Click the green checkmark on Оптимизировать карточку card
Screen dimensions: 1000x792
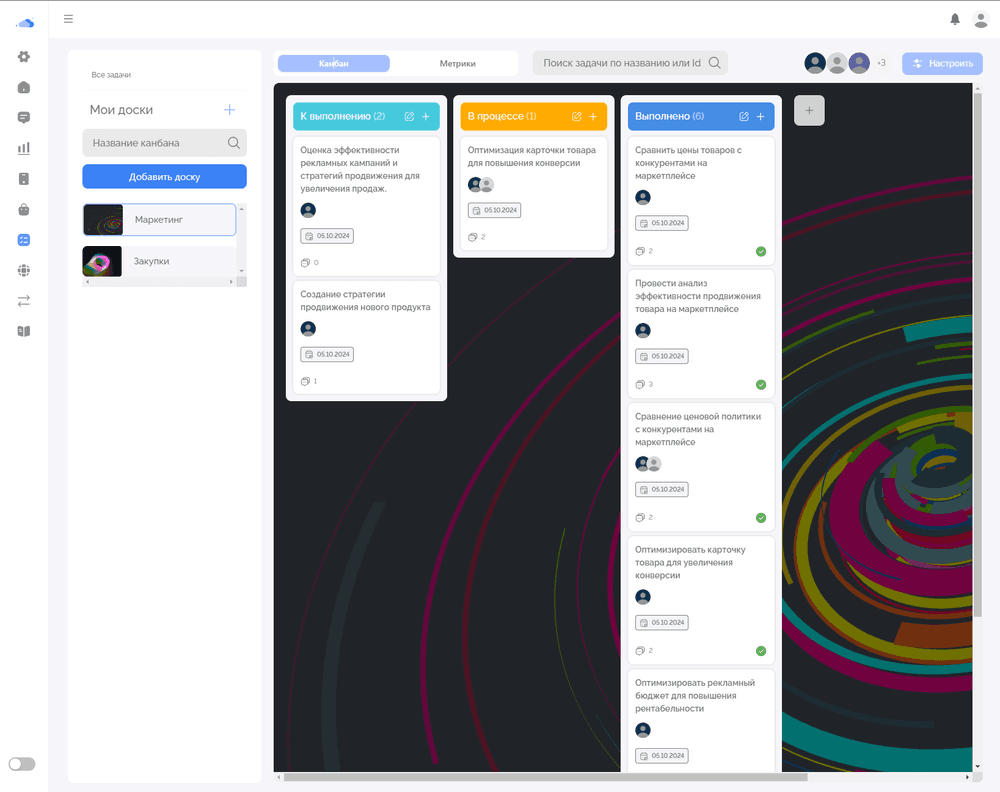[761, 651]
